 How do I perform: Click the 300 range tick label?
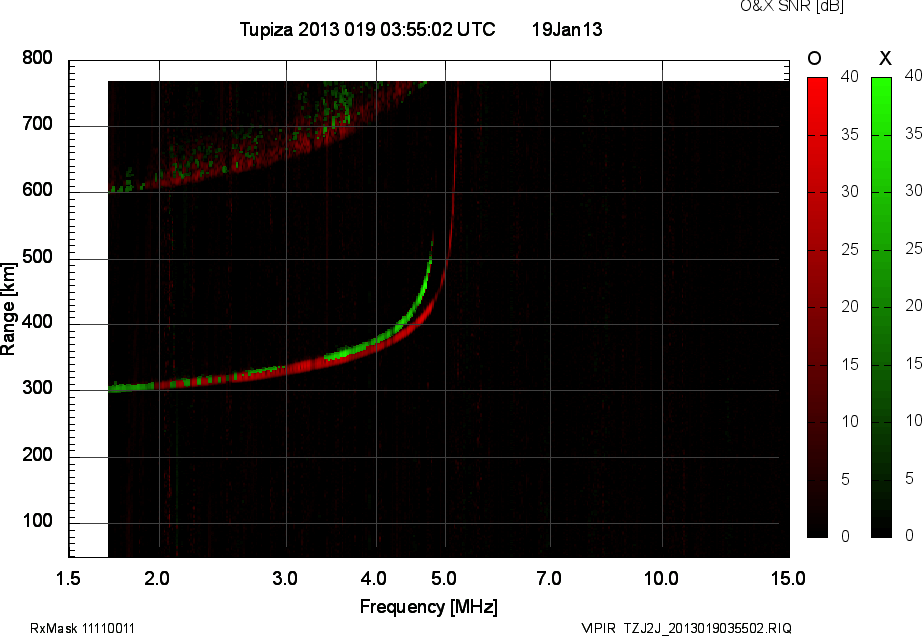point(37,388)
